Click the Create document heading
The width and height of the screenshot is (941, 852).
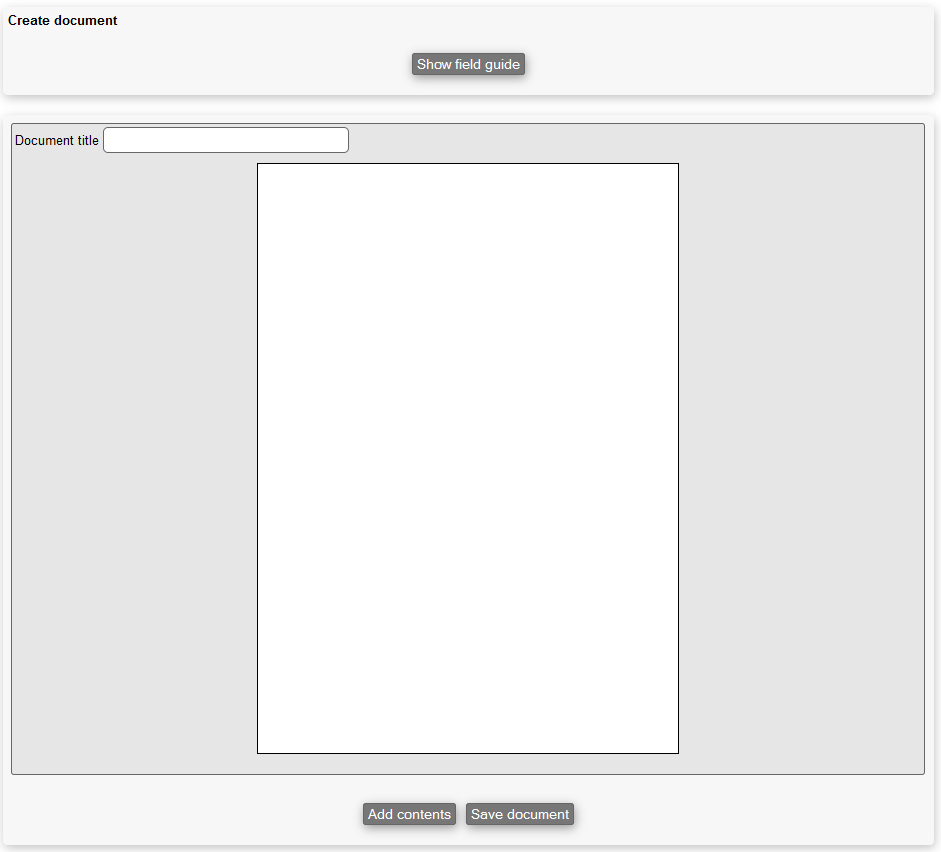[x=63, y=20]
